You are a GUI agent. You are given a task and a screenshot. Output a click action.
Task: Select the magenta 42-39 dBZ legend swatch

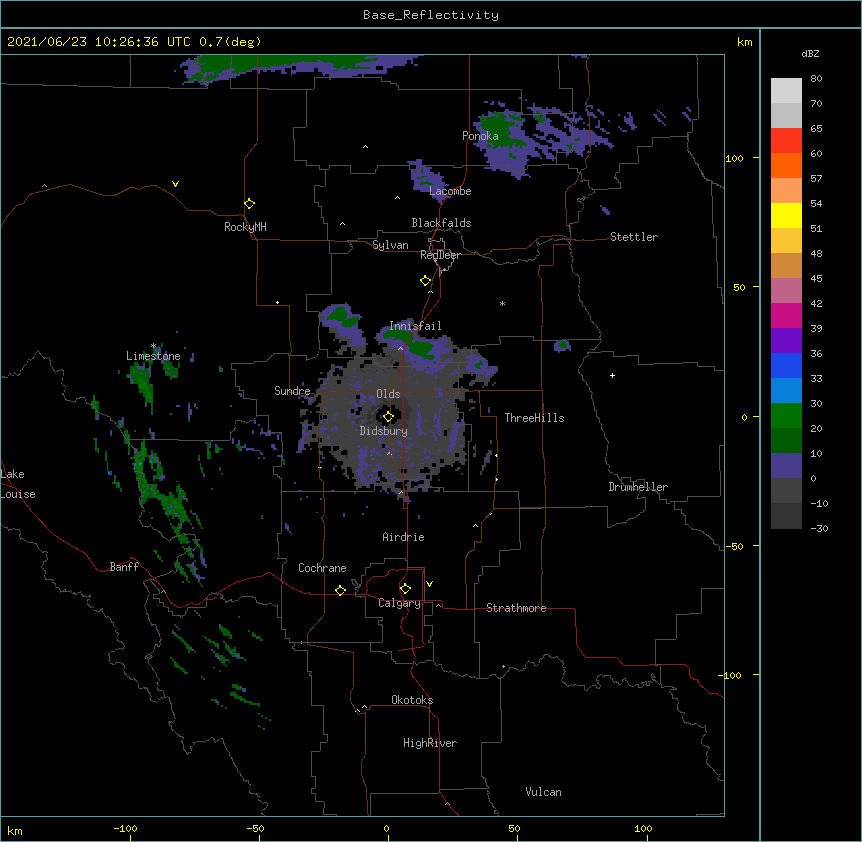(786, 315)
